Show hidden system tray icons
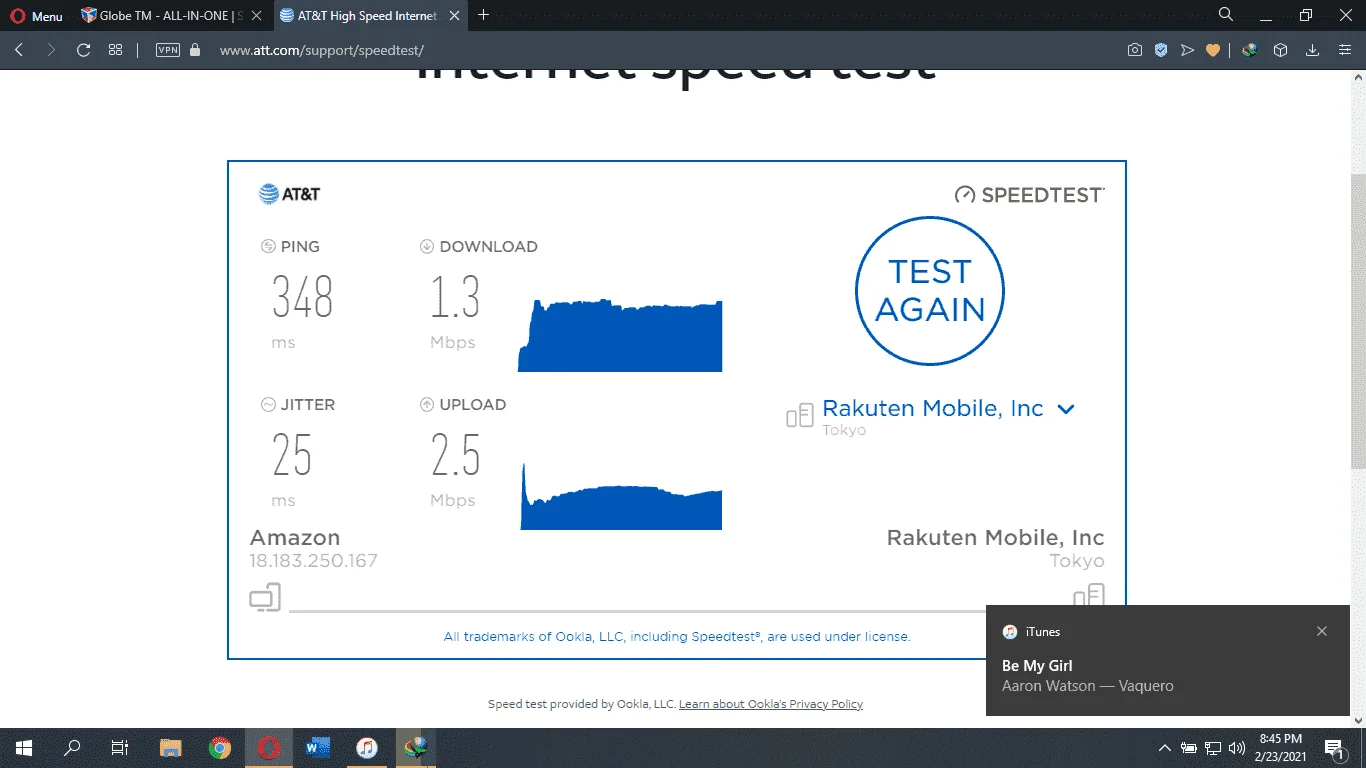Viewport: 1366px width, 768px height. pos(1165,748)
